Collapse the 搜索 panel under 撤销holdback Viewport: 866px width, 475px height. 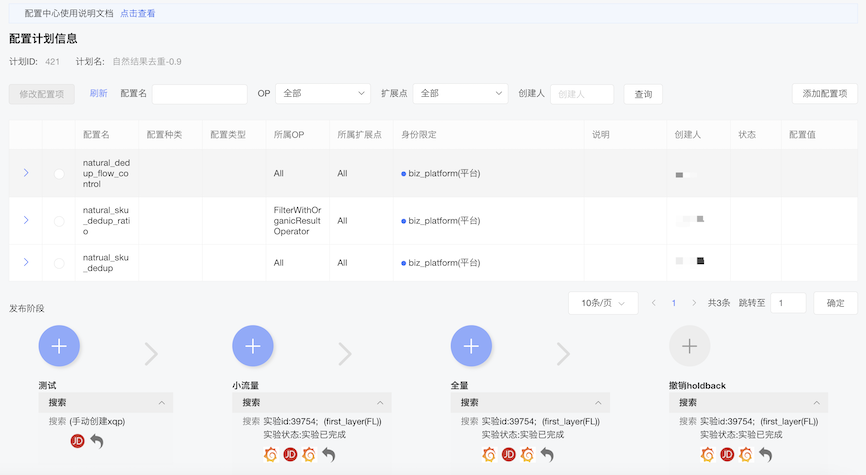click(748, 403)
